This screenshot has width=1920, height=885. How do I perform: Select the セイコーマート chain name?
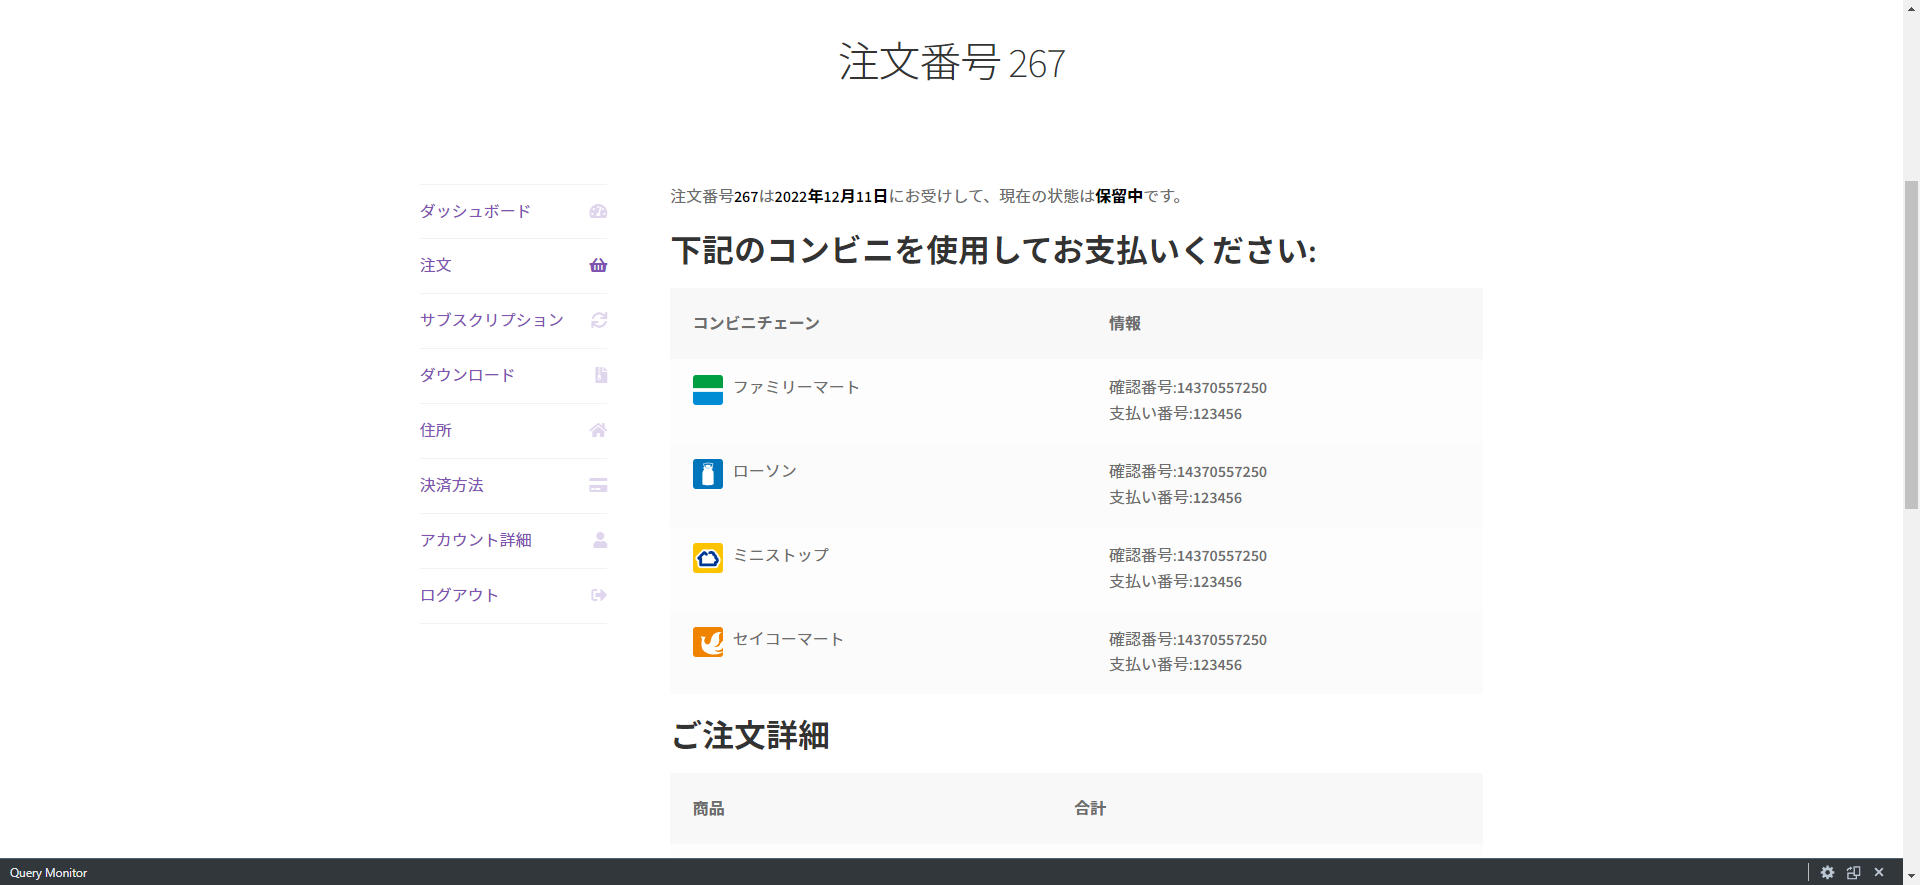click(x=788, y=639)
